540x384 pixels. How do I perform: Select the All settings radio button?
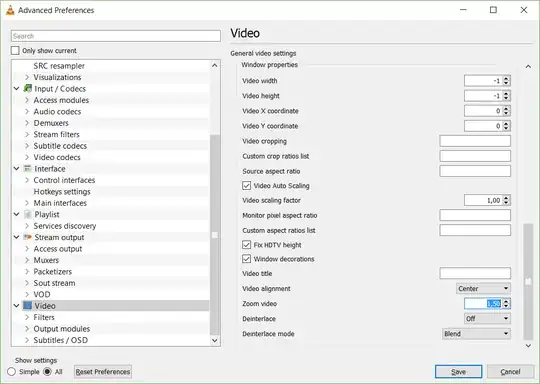pos(47,372)
